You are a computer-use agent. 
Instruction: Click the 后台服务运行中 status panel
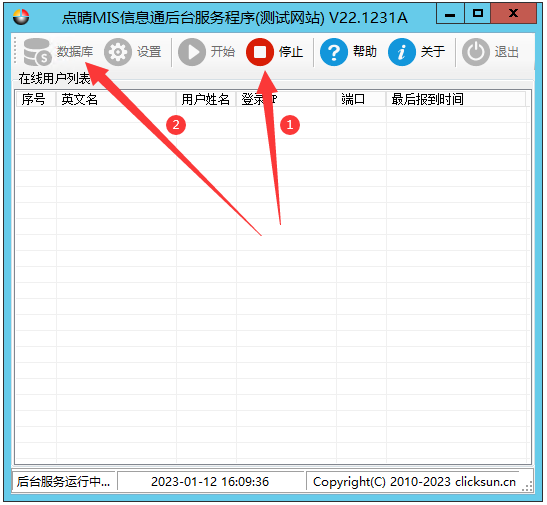(x=63, y=482)
